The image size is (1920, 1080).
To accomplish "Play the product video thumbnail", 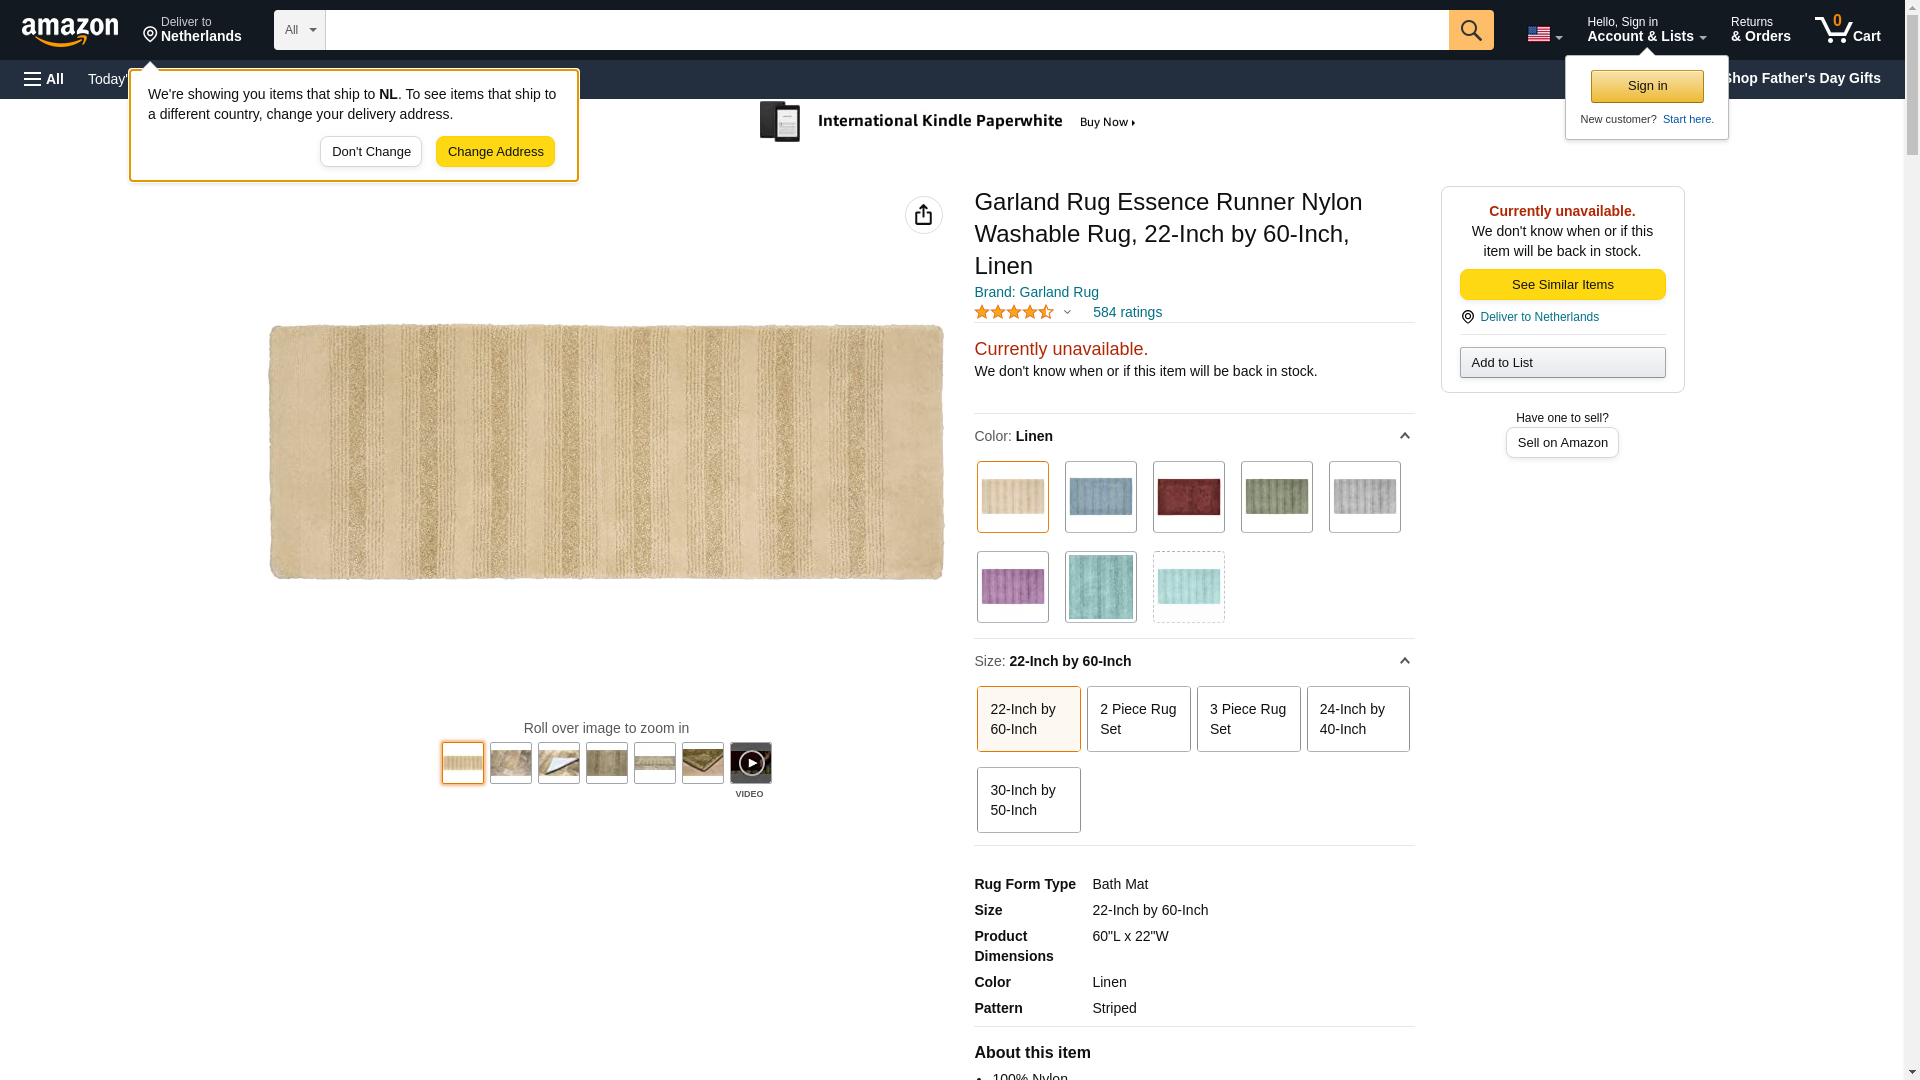I will point(750,764).
